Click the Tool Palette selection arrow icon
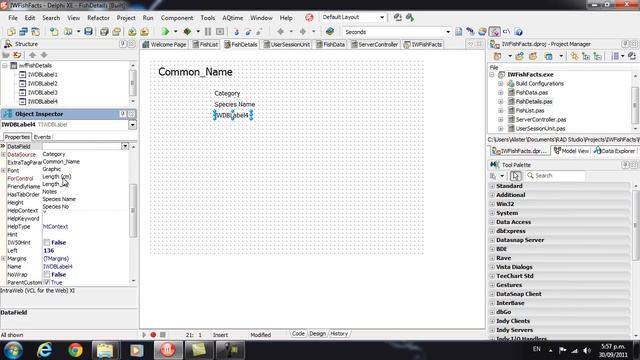640x360 pixels. point(516,176)
